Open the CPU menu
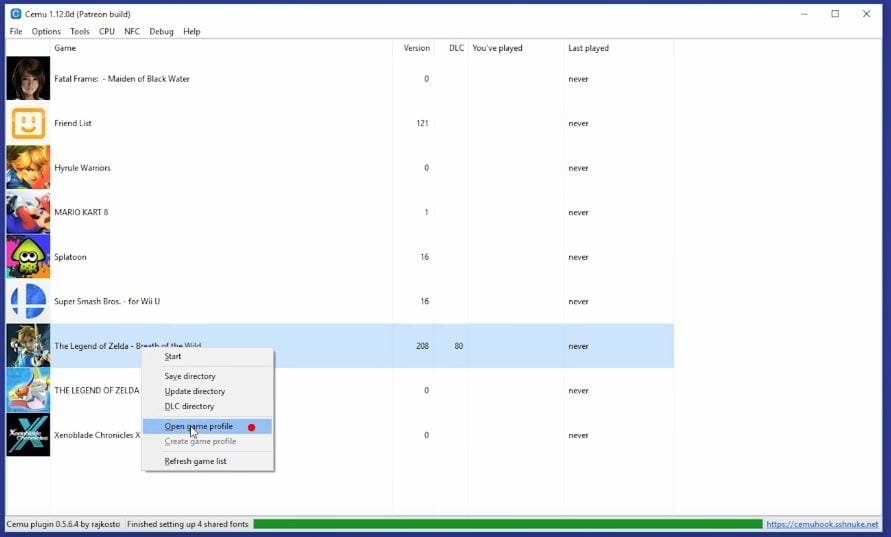 [x=107, y=31]
